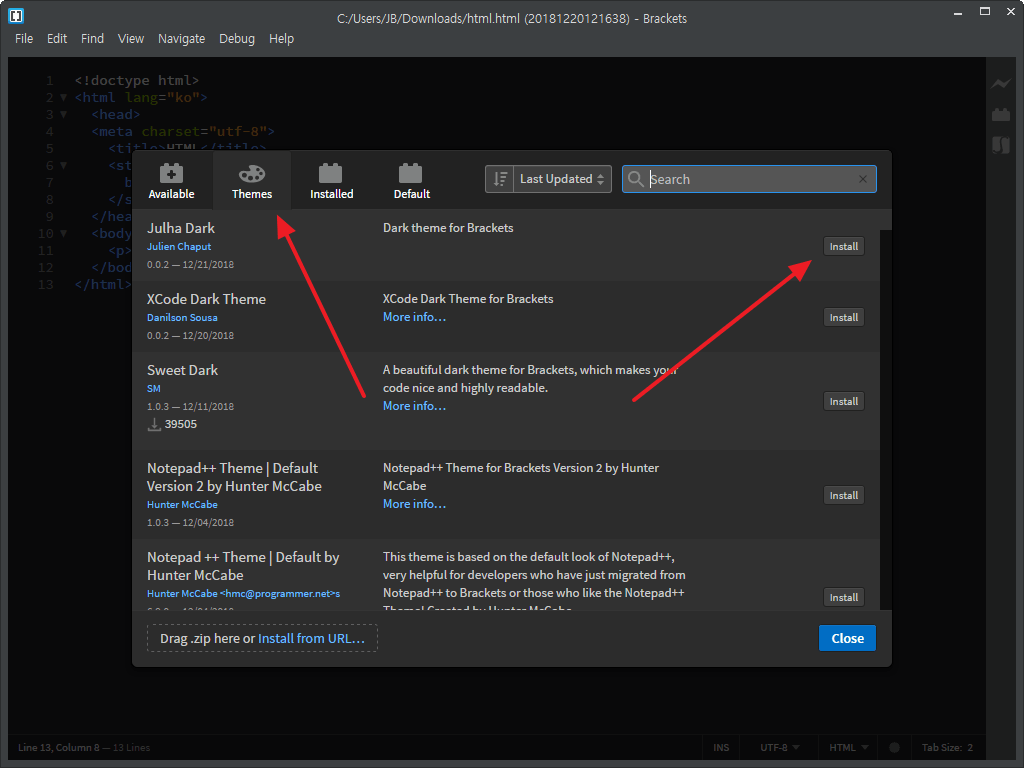Open More info for Notepad++ Theme Version 2
The width and height of the screenshot is (1024, 768).
coord(415,504)
